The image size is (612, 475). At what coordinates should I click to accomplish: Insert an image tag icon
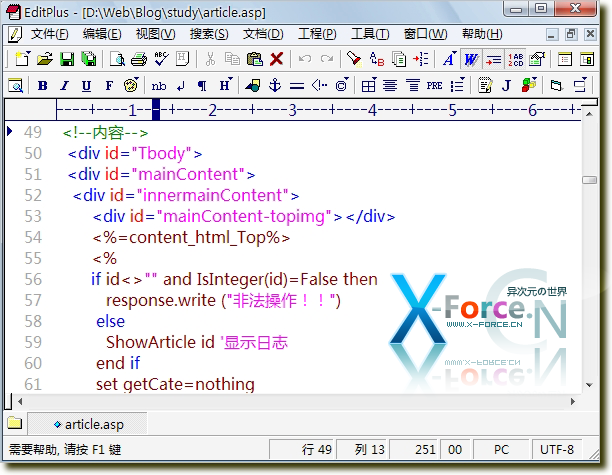pos(253,85)
